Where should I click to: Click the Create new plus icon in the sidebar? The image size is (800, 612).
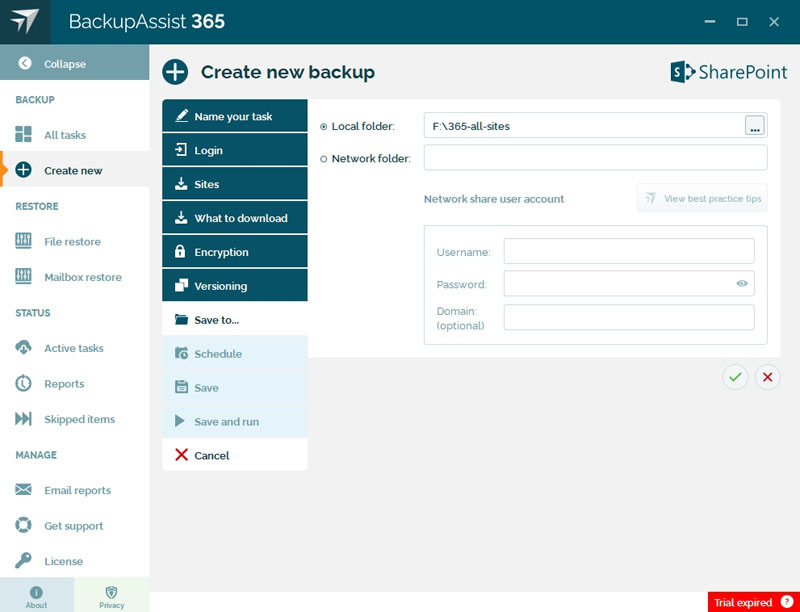click(x=23, y=169)
